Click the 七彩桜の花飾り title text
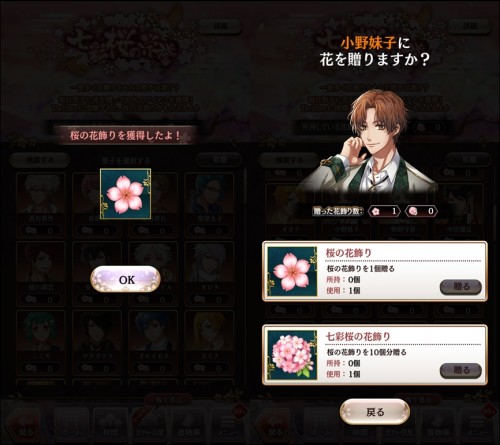 click(358, 337)
